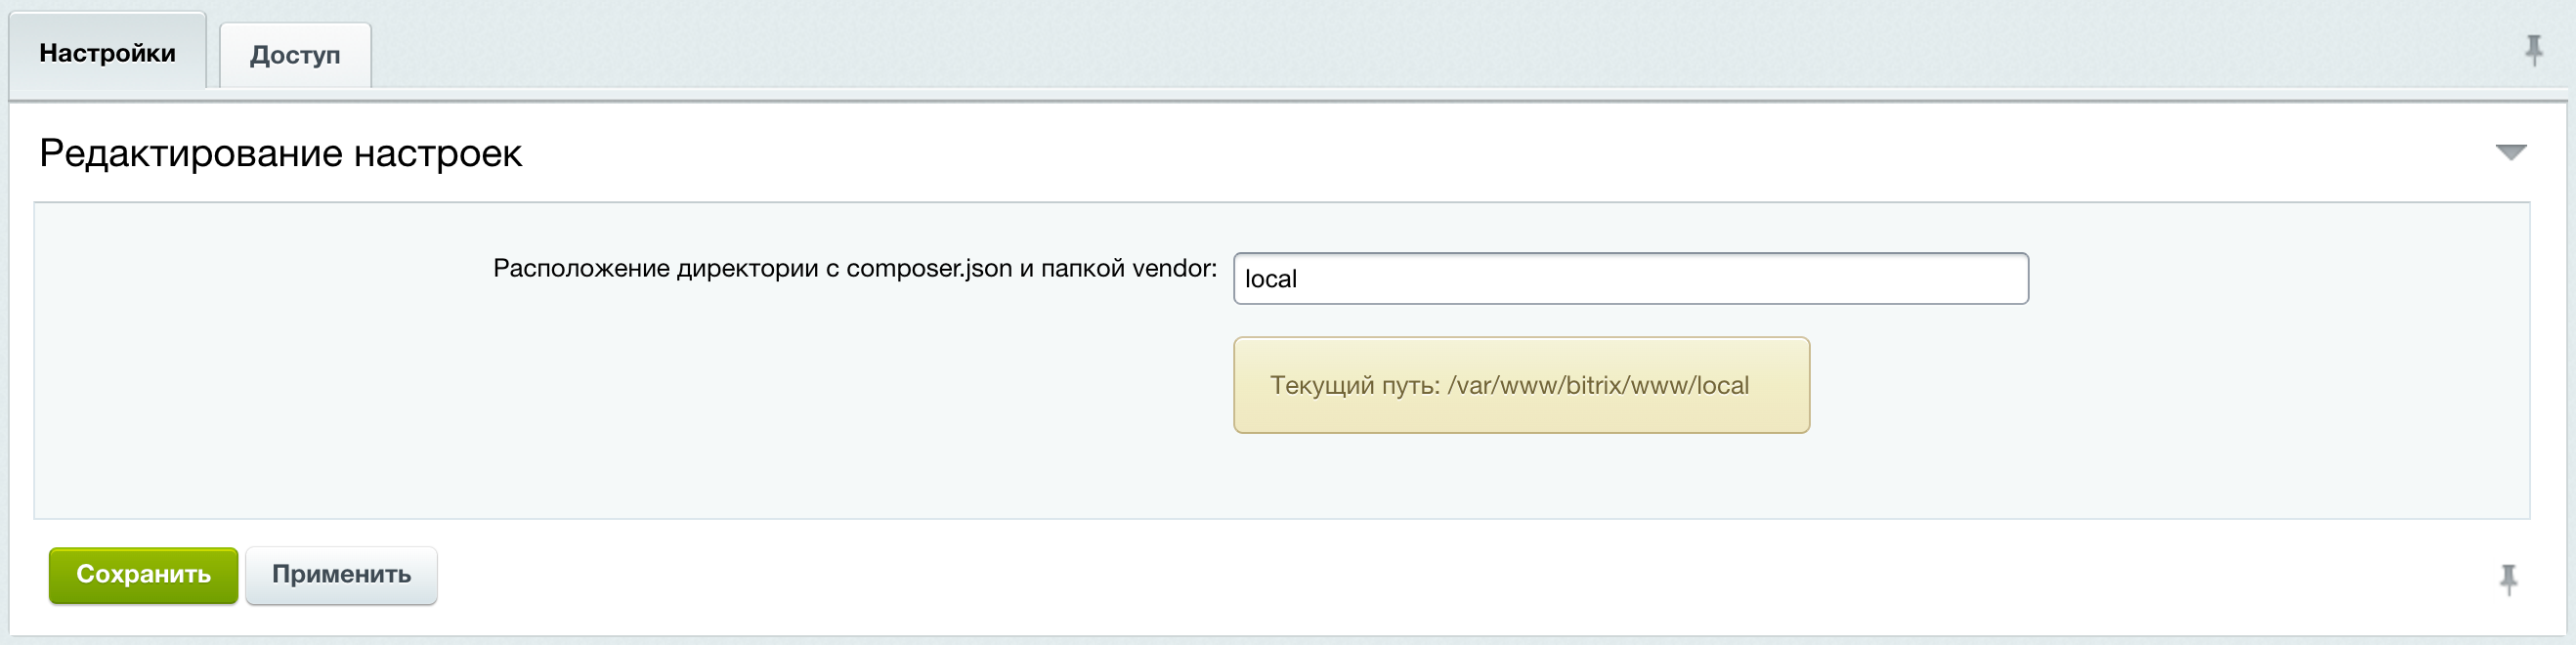Image resolution: width=2576 pixels, height=645 pixels.
Task: Click the Сохранить button
Action: [x=143, y=575]
